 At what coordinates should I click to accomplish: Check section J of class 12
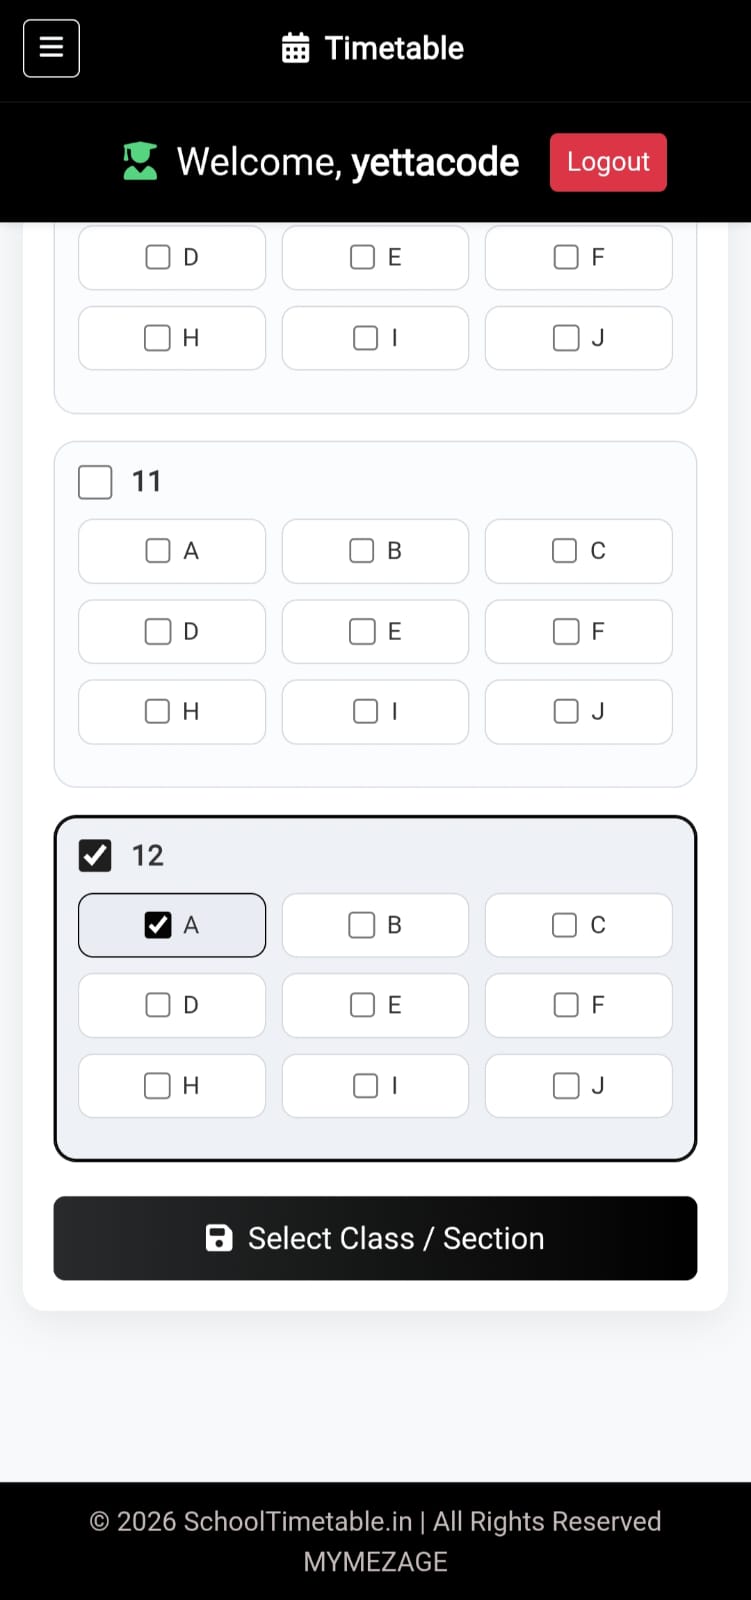pos(566,1085)
